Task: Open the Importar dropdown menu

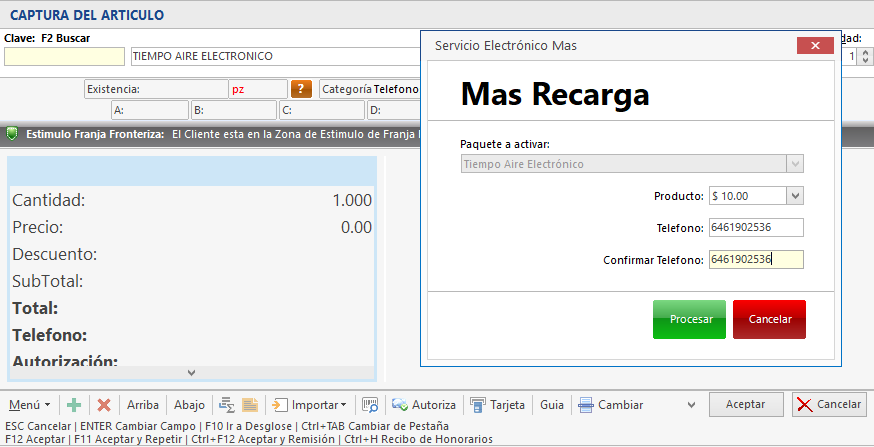Action: (x=309, y=405)
